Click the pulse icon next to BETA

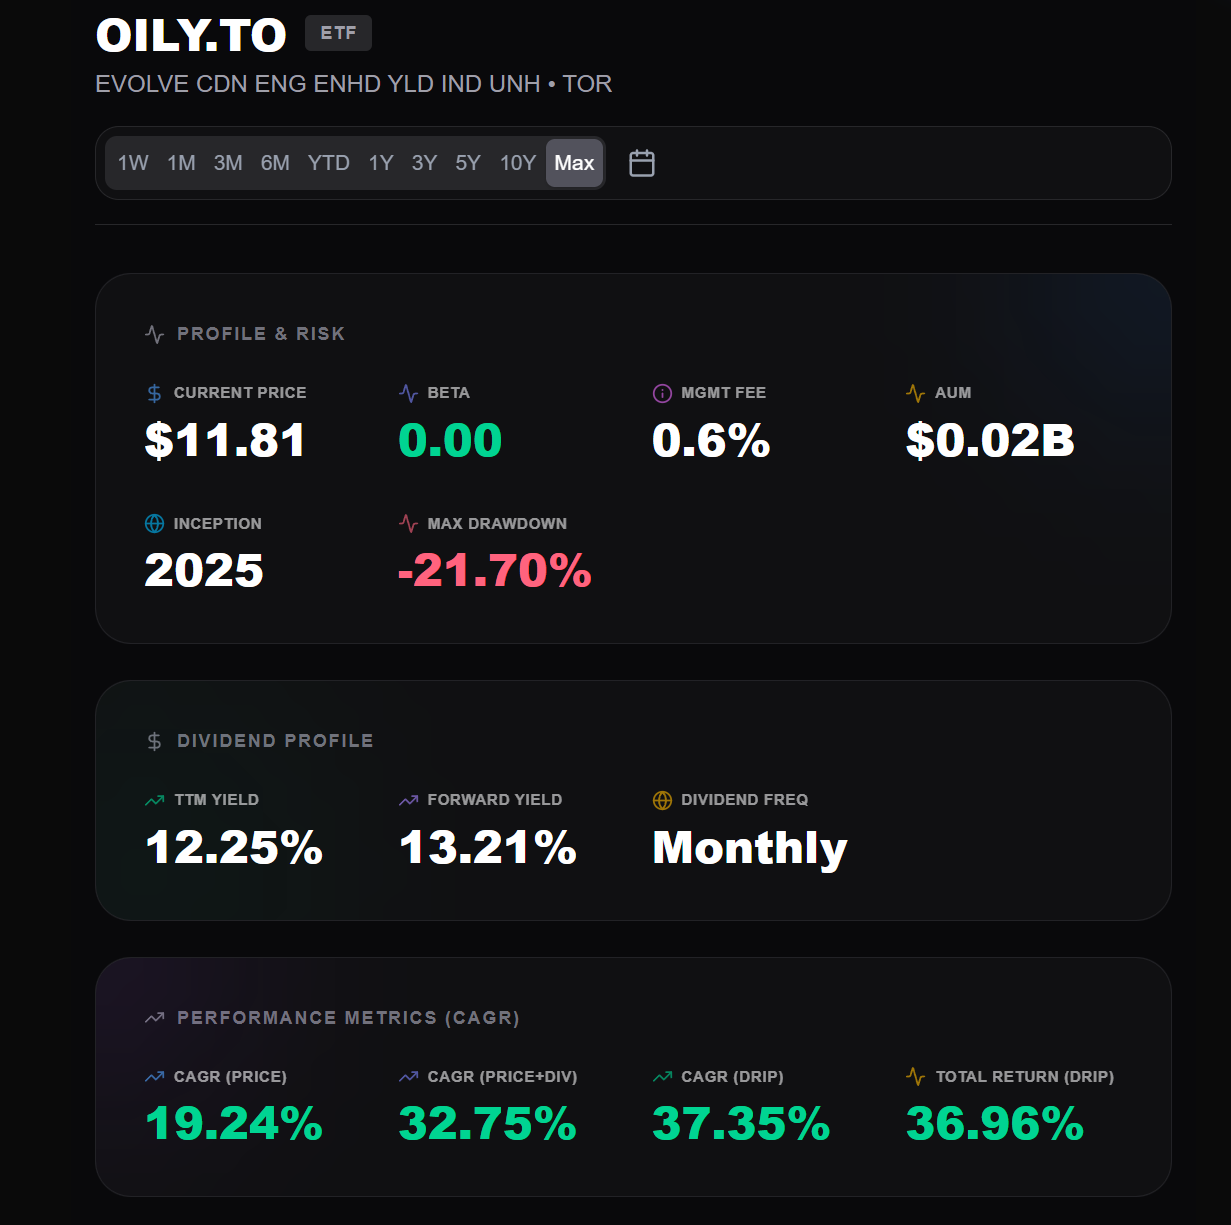408,393
